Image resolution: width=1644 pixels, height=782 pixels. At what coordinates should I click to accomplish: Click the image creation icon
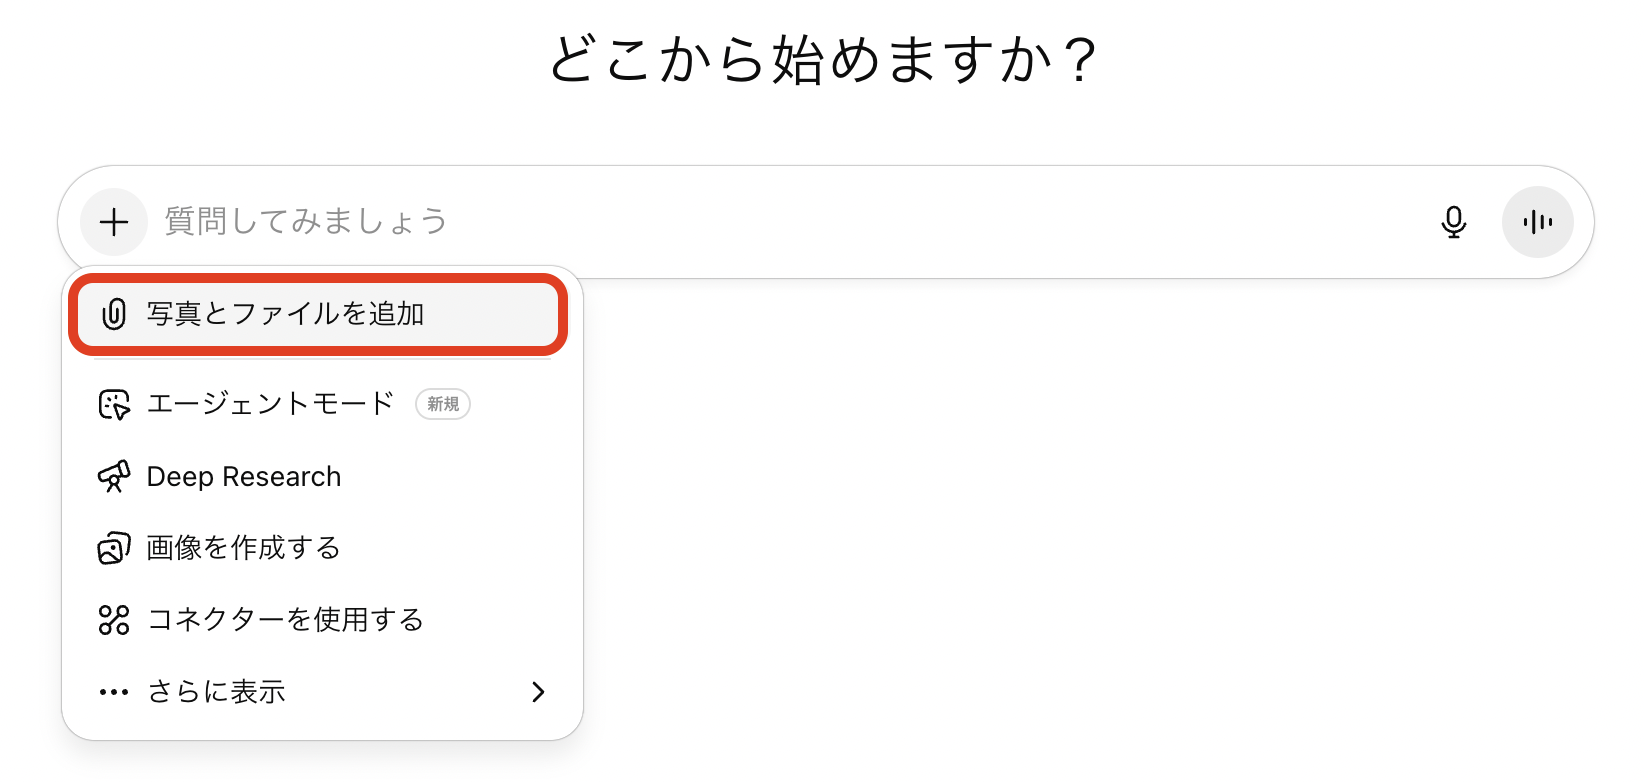tap(114, 548)
